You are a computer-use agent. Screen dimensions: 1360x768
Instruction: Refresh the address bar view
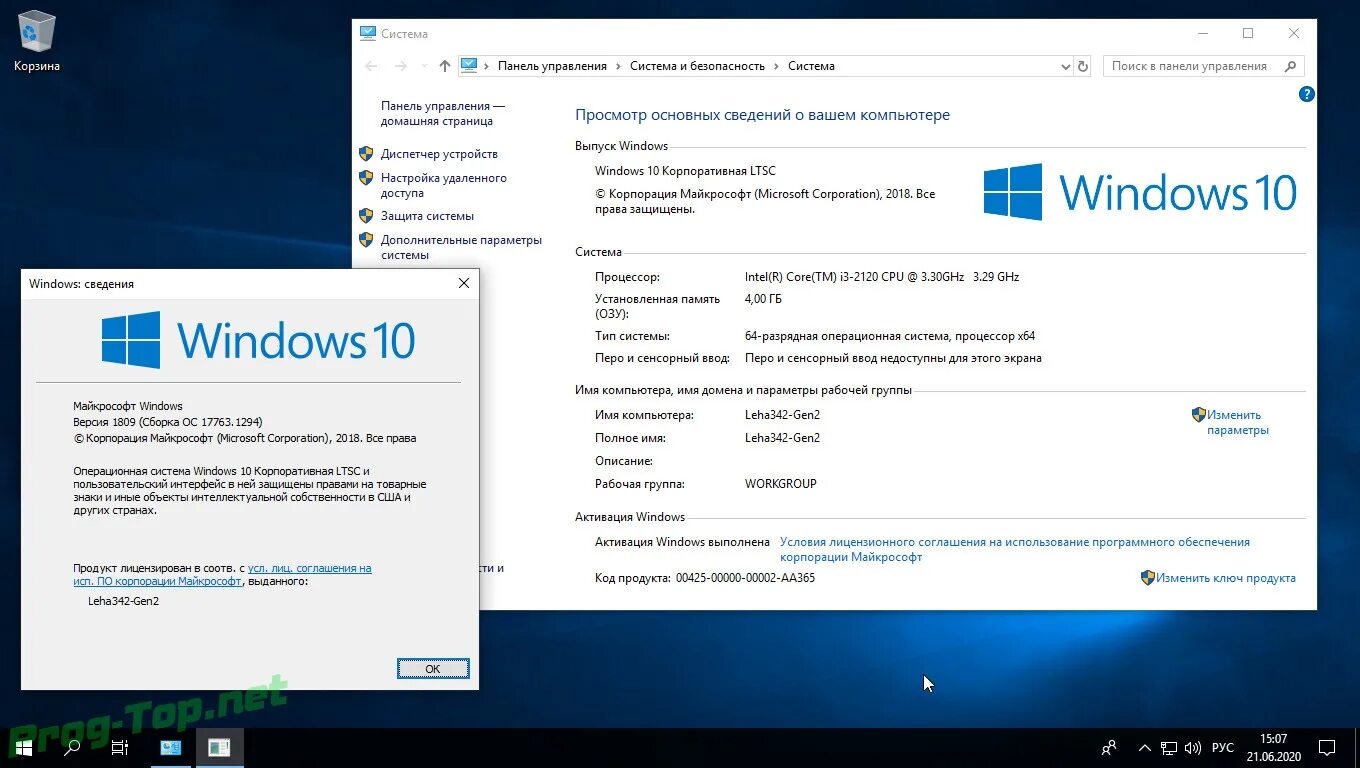click(1082, 66)
